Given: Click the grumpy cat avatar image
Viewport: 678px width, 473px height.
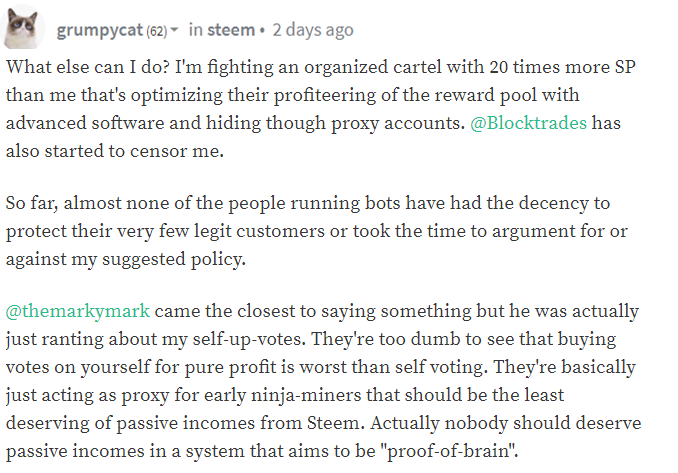Looking at the screenshot, I should point(22,27).
